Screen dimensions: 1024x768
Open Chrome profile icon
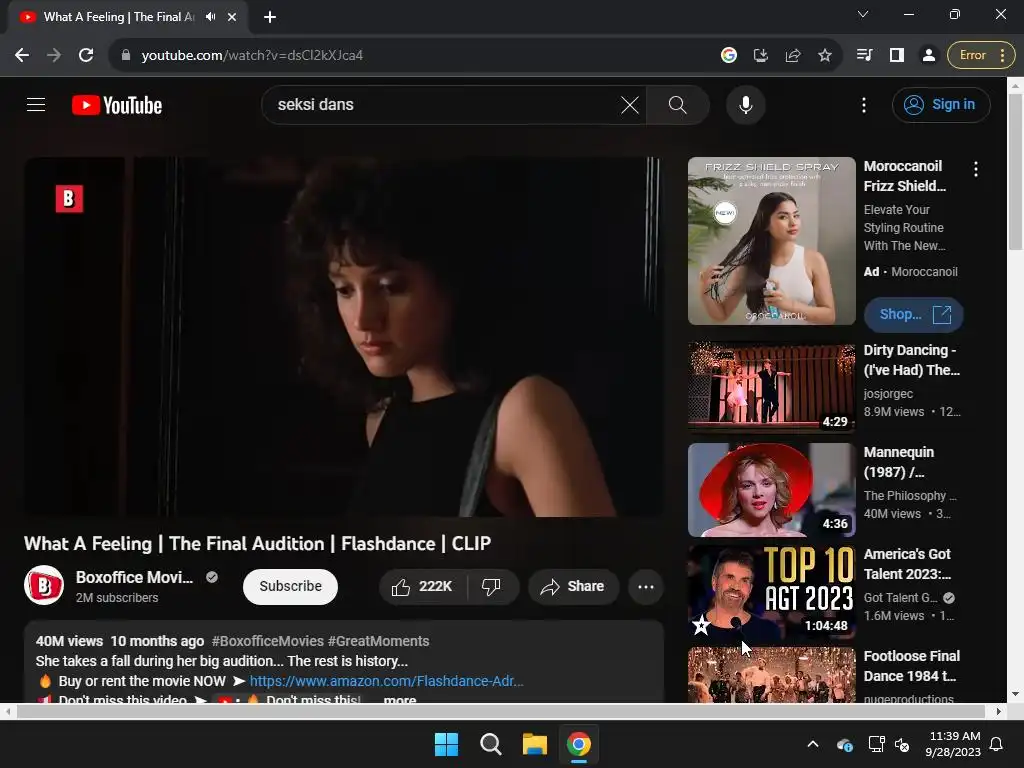(x=929, y=56)
